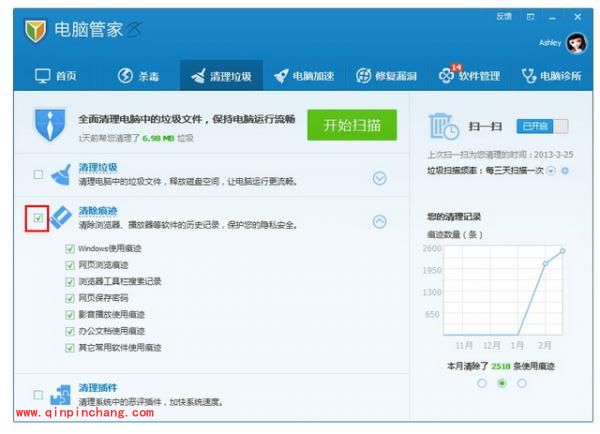Check the 清理垃圾 checkbox
Viewport: 600px width, 434px height.
point(38,175)
